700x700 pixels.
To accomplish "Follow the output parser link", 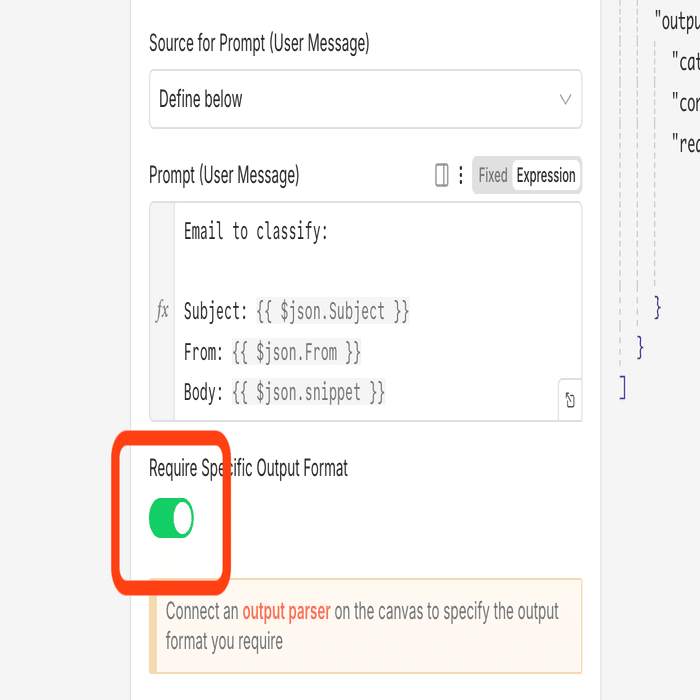I will (286, 612).
